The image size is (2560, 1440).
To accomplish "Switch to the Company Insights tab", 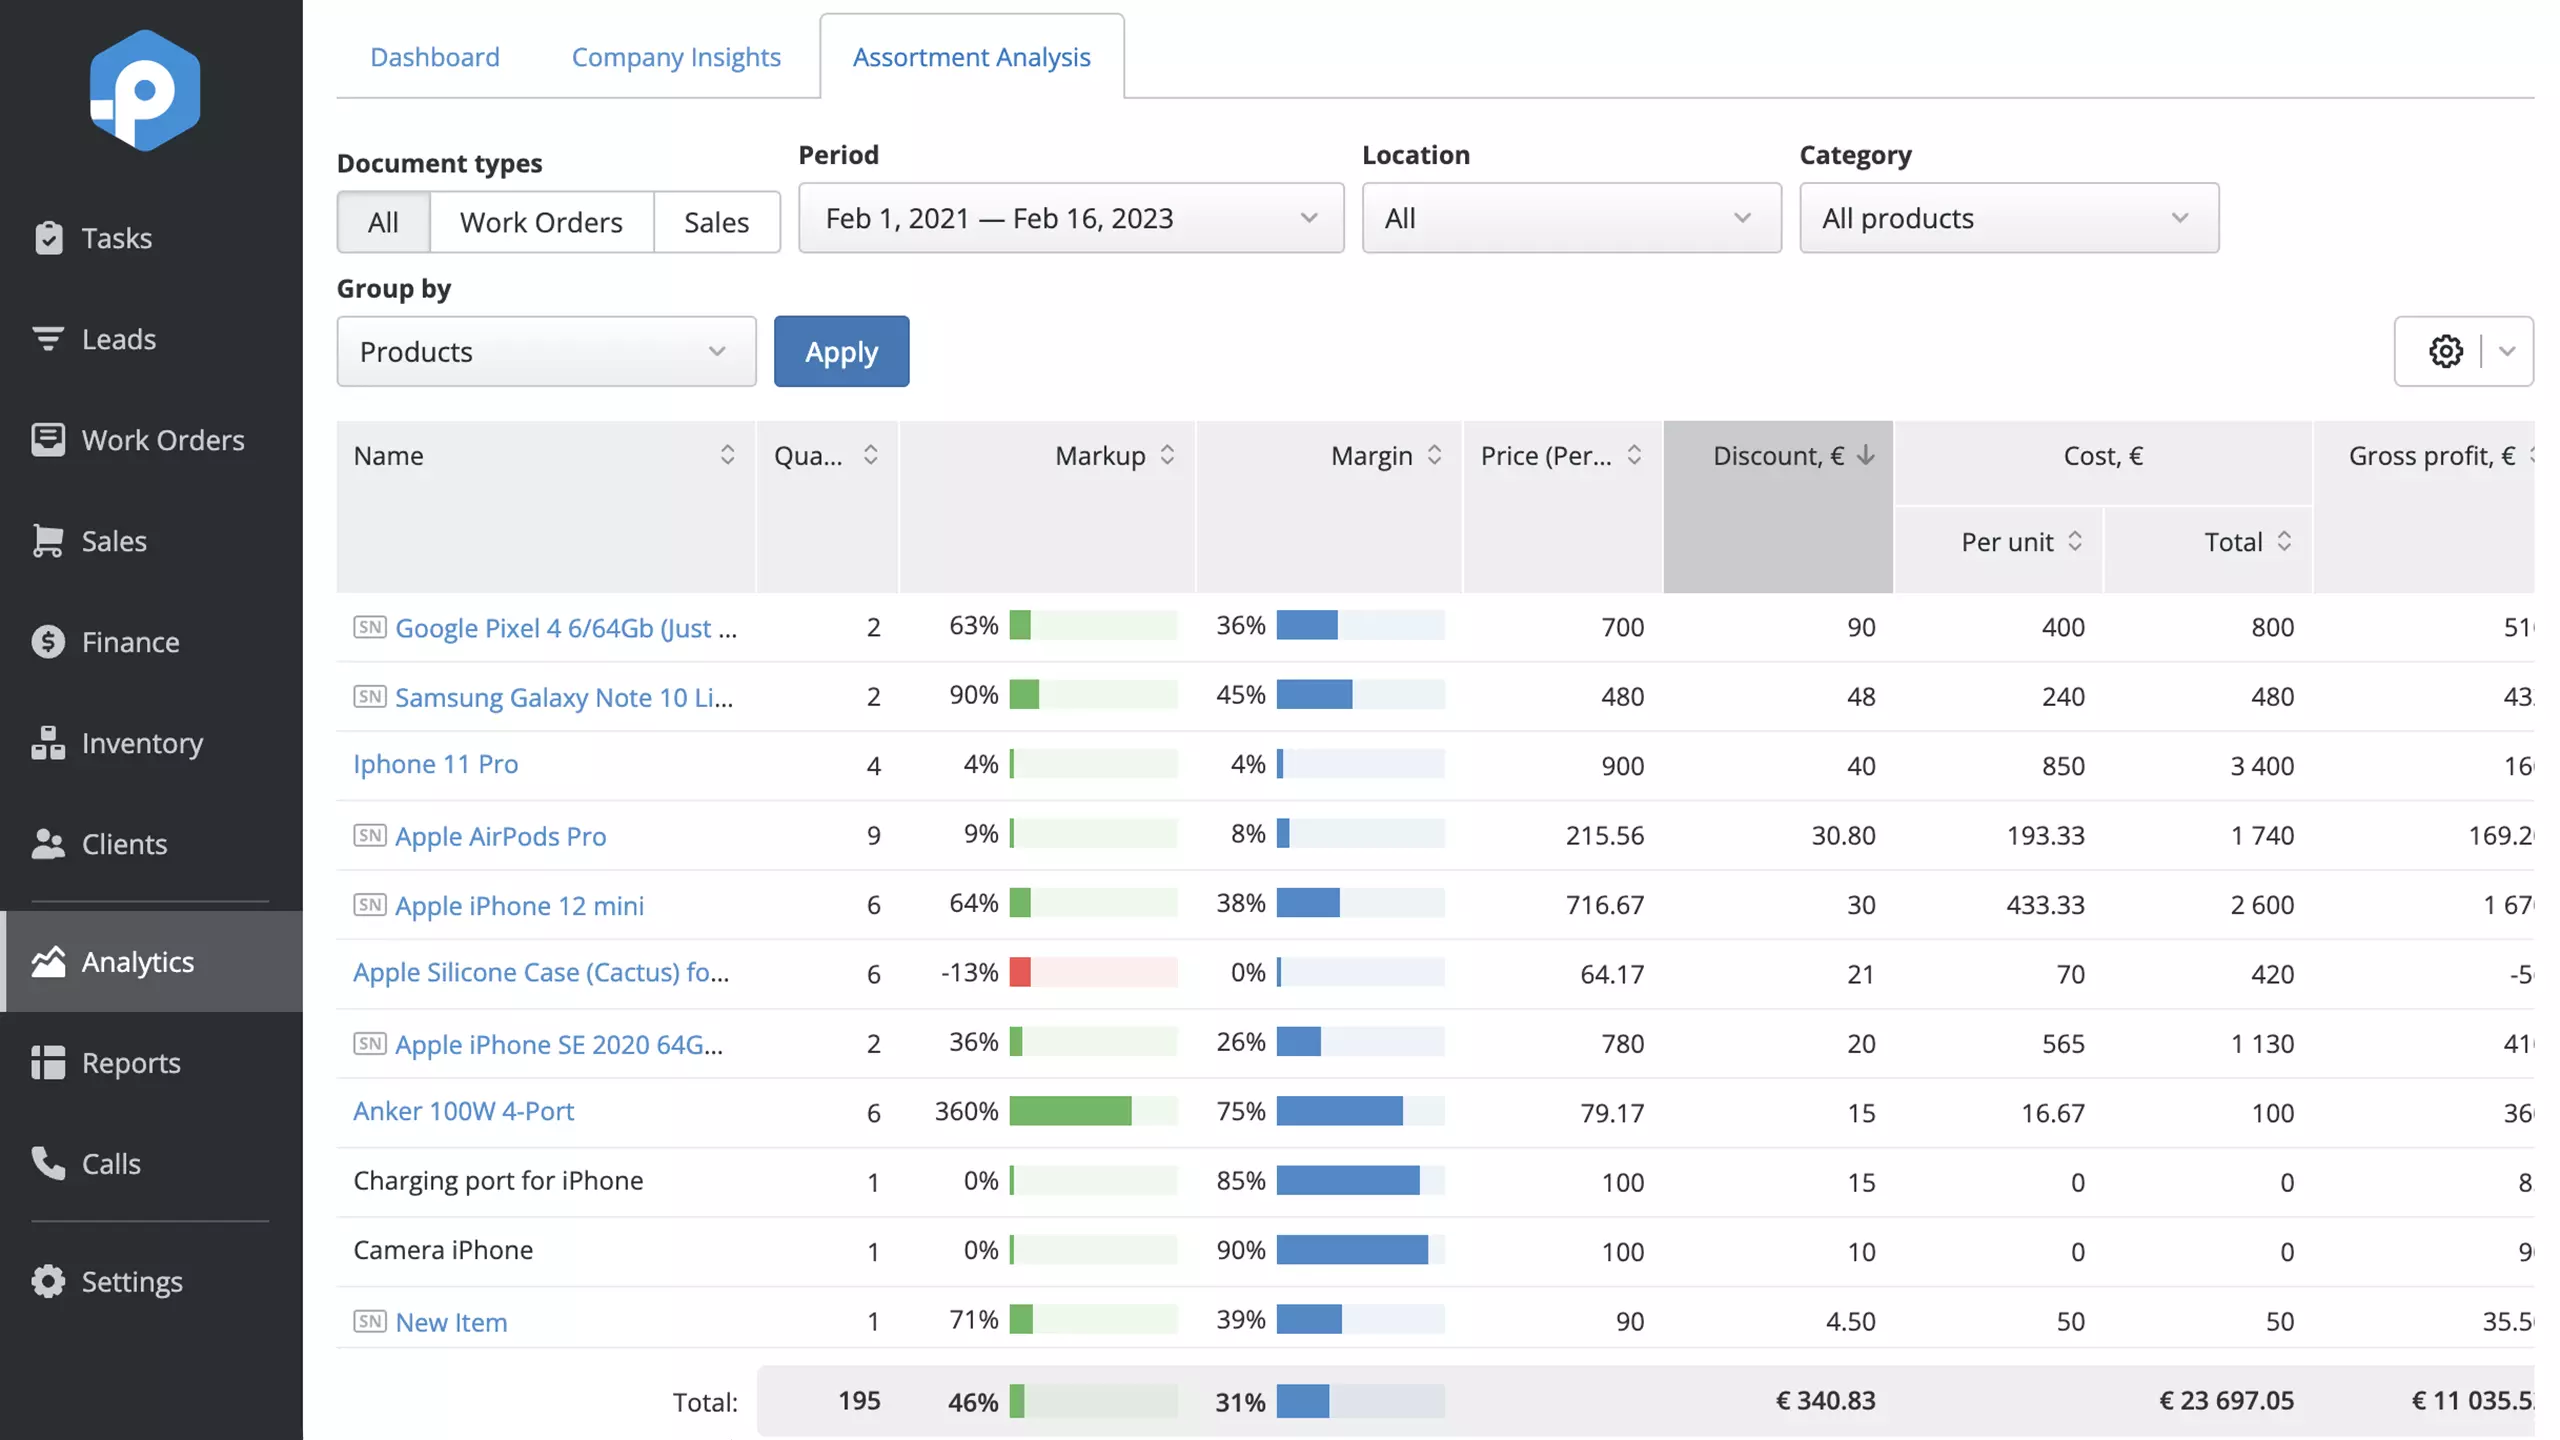I will point(675,56).
